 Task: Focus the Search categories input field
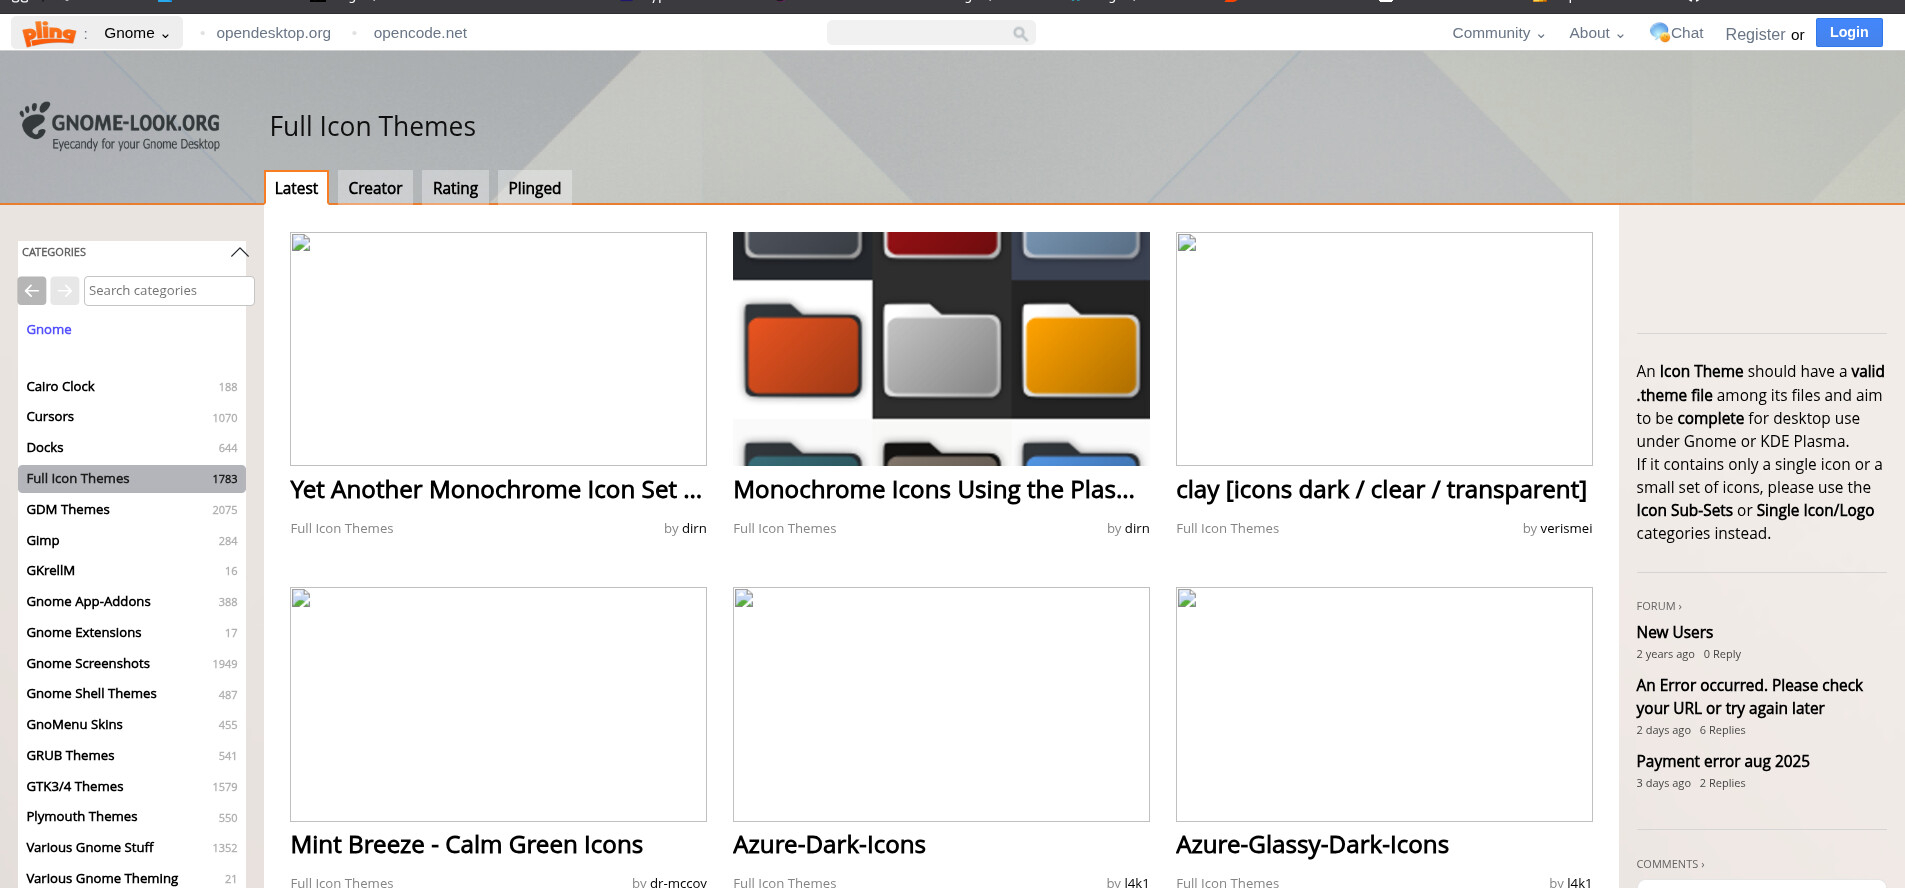pyautogui.click(x=168, y=291)
